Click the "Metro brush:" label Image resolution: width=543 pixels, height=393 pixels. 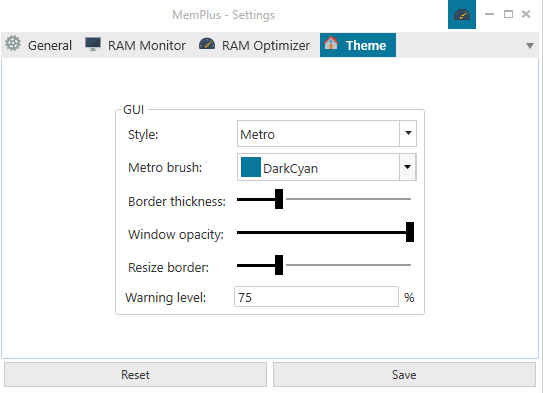[165, 168]
